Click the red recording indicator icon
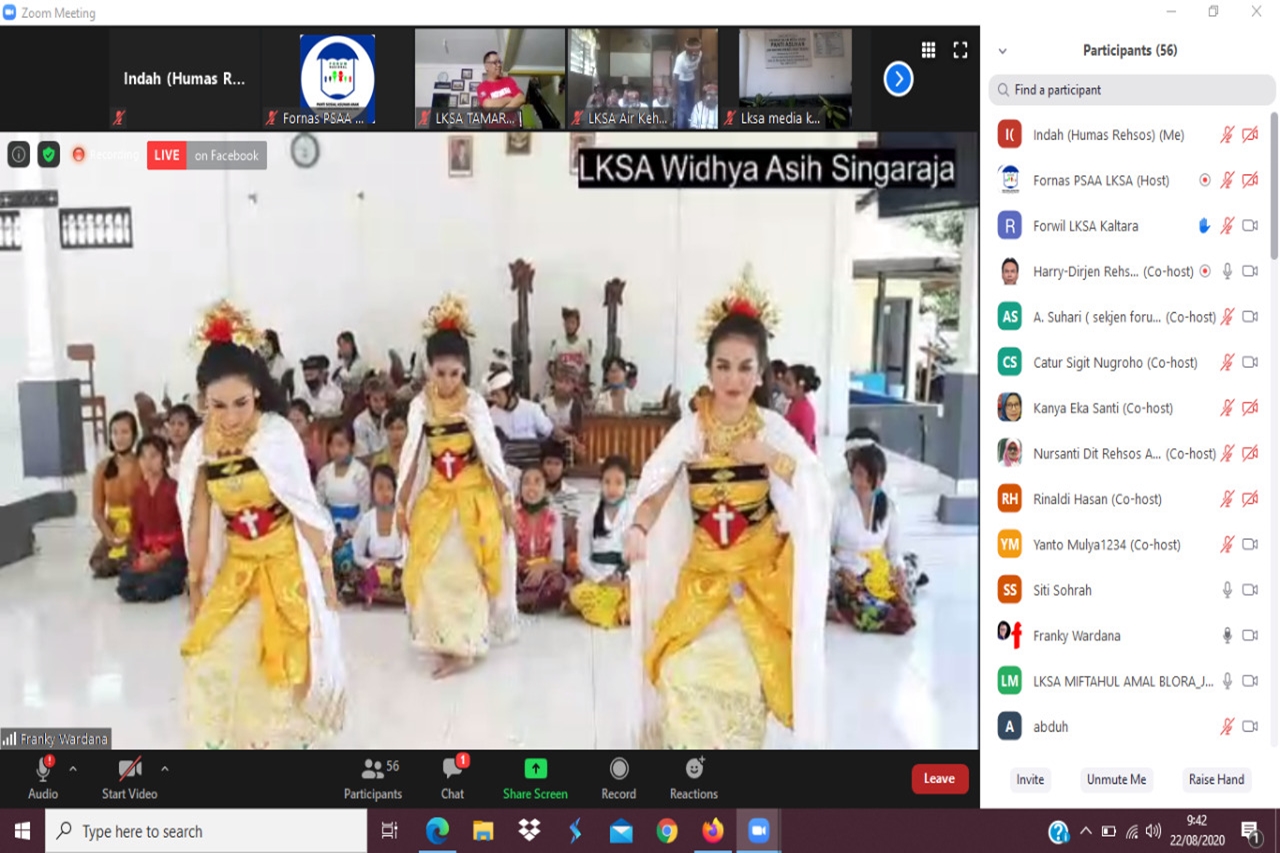The height and width of the screenshot is (853, 1280). [x=78, y=155]
